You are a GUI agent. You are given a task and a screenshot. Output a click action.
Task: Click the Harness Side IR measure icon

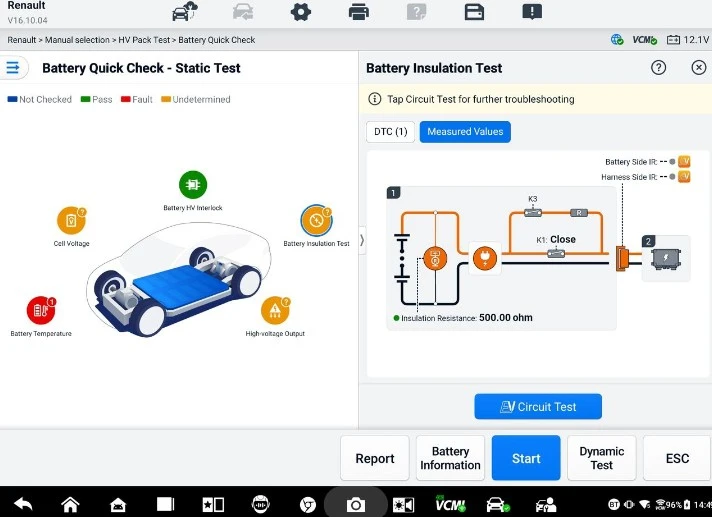[684, 177]
